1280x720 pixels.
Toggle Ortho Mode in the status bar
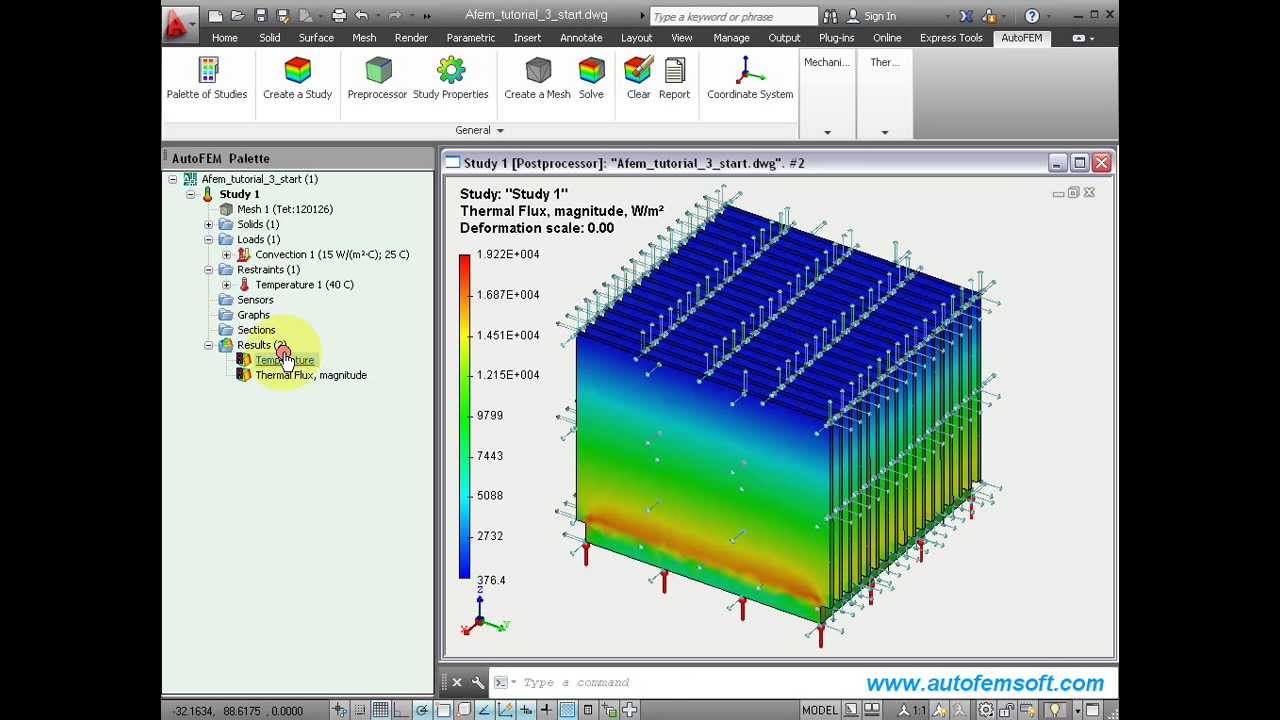pos(401,710)
